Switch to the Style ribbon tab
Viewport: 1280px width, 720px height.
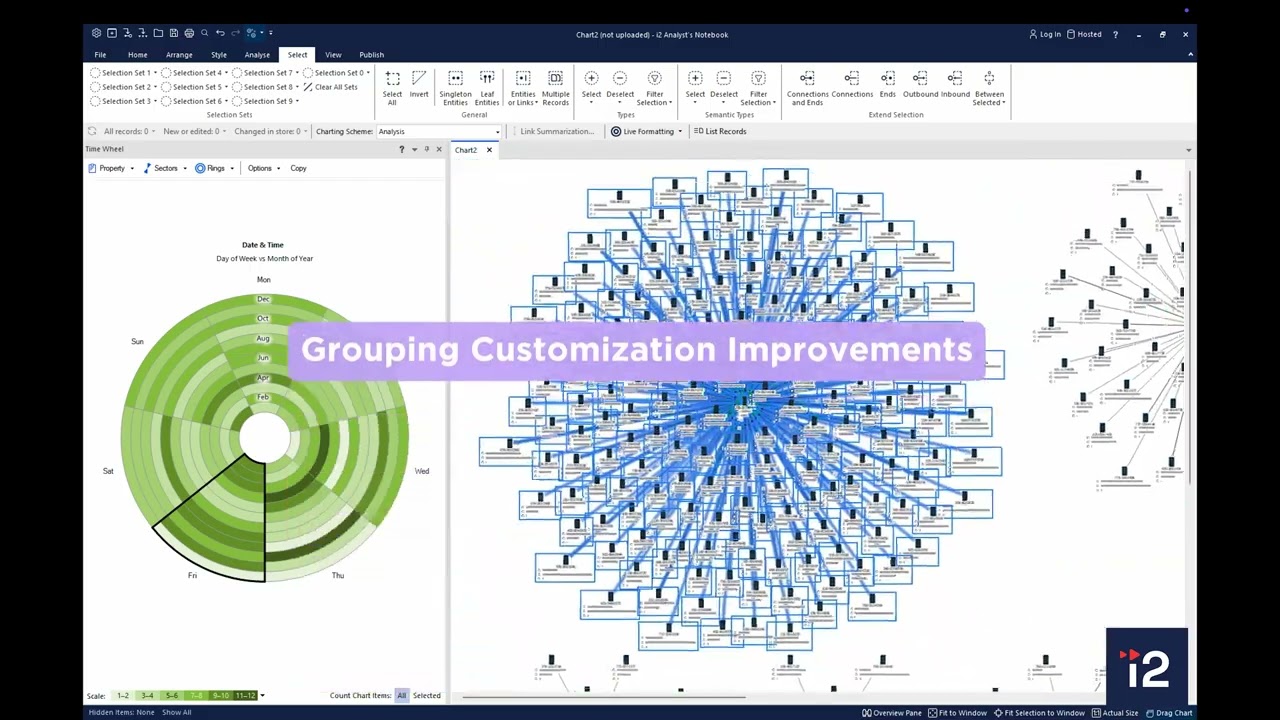tap(219, 55)
